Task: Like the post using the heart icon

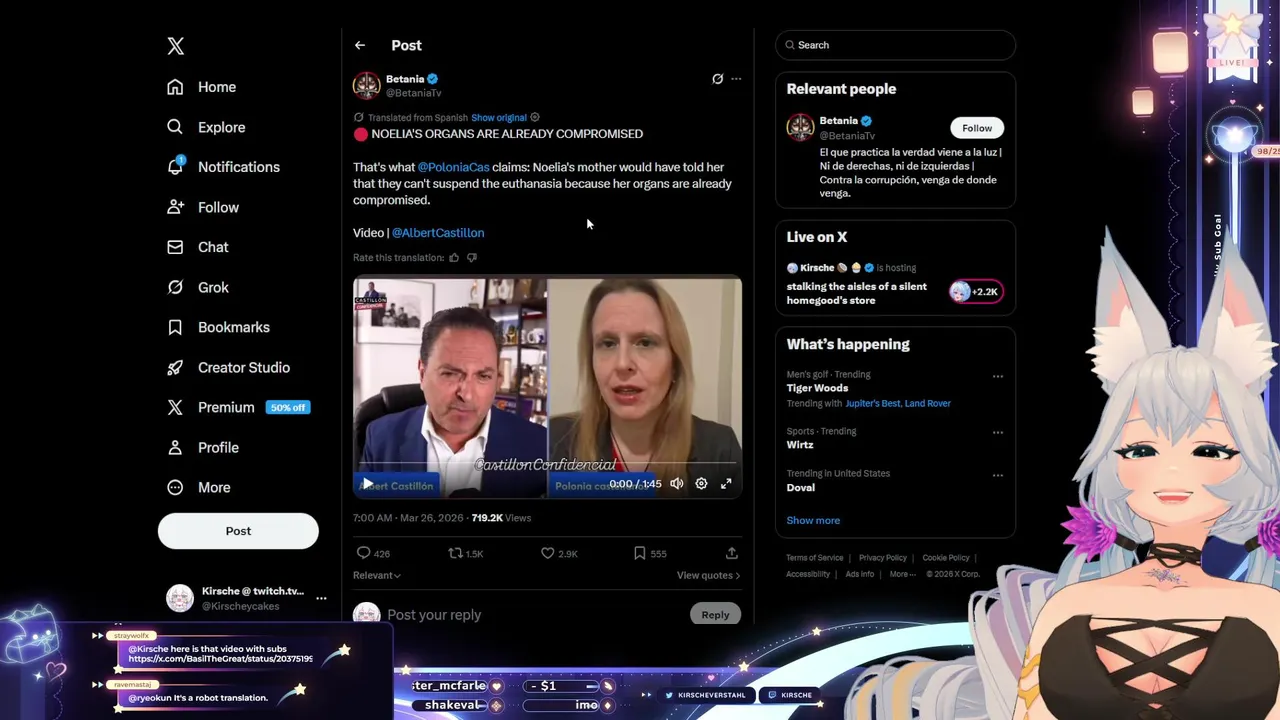Action: click(547, 553)
